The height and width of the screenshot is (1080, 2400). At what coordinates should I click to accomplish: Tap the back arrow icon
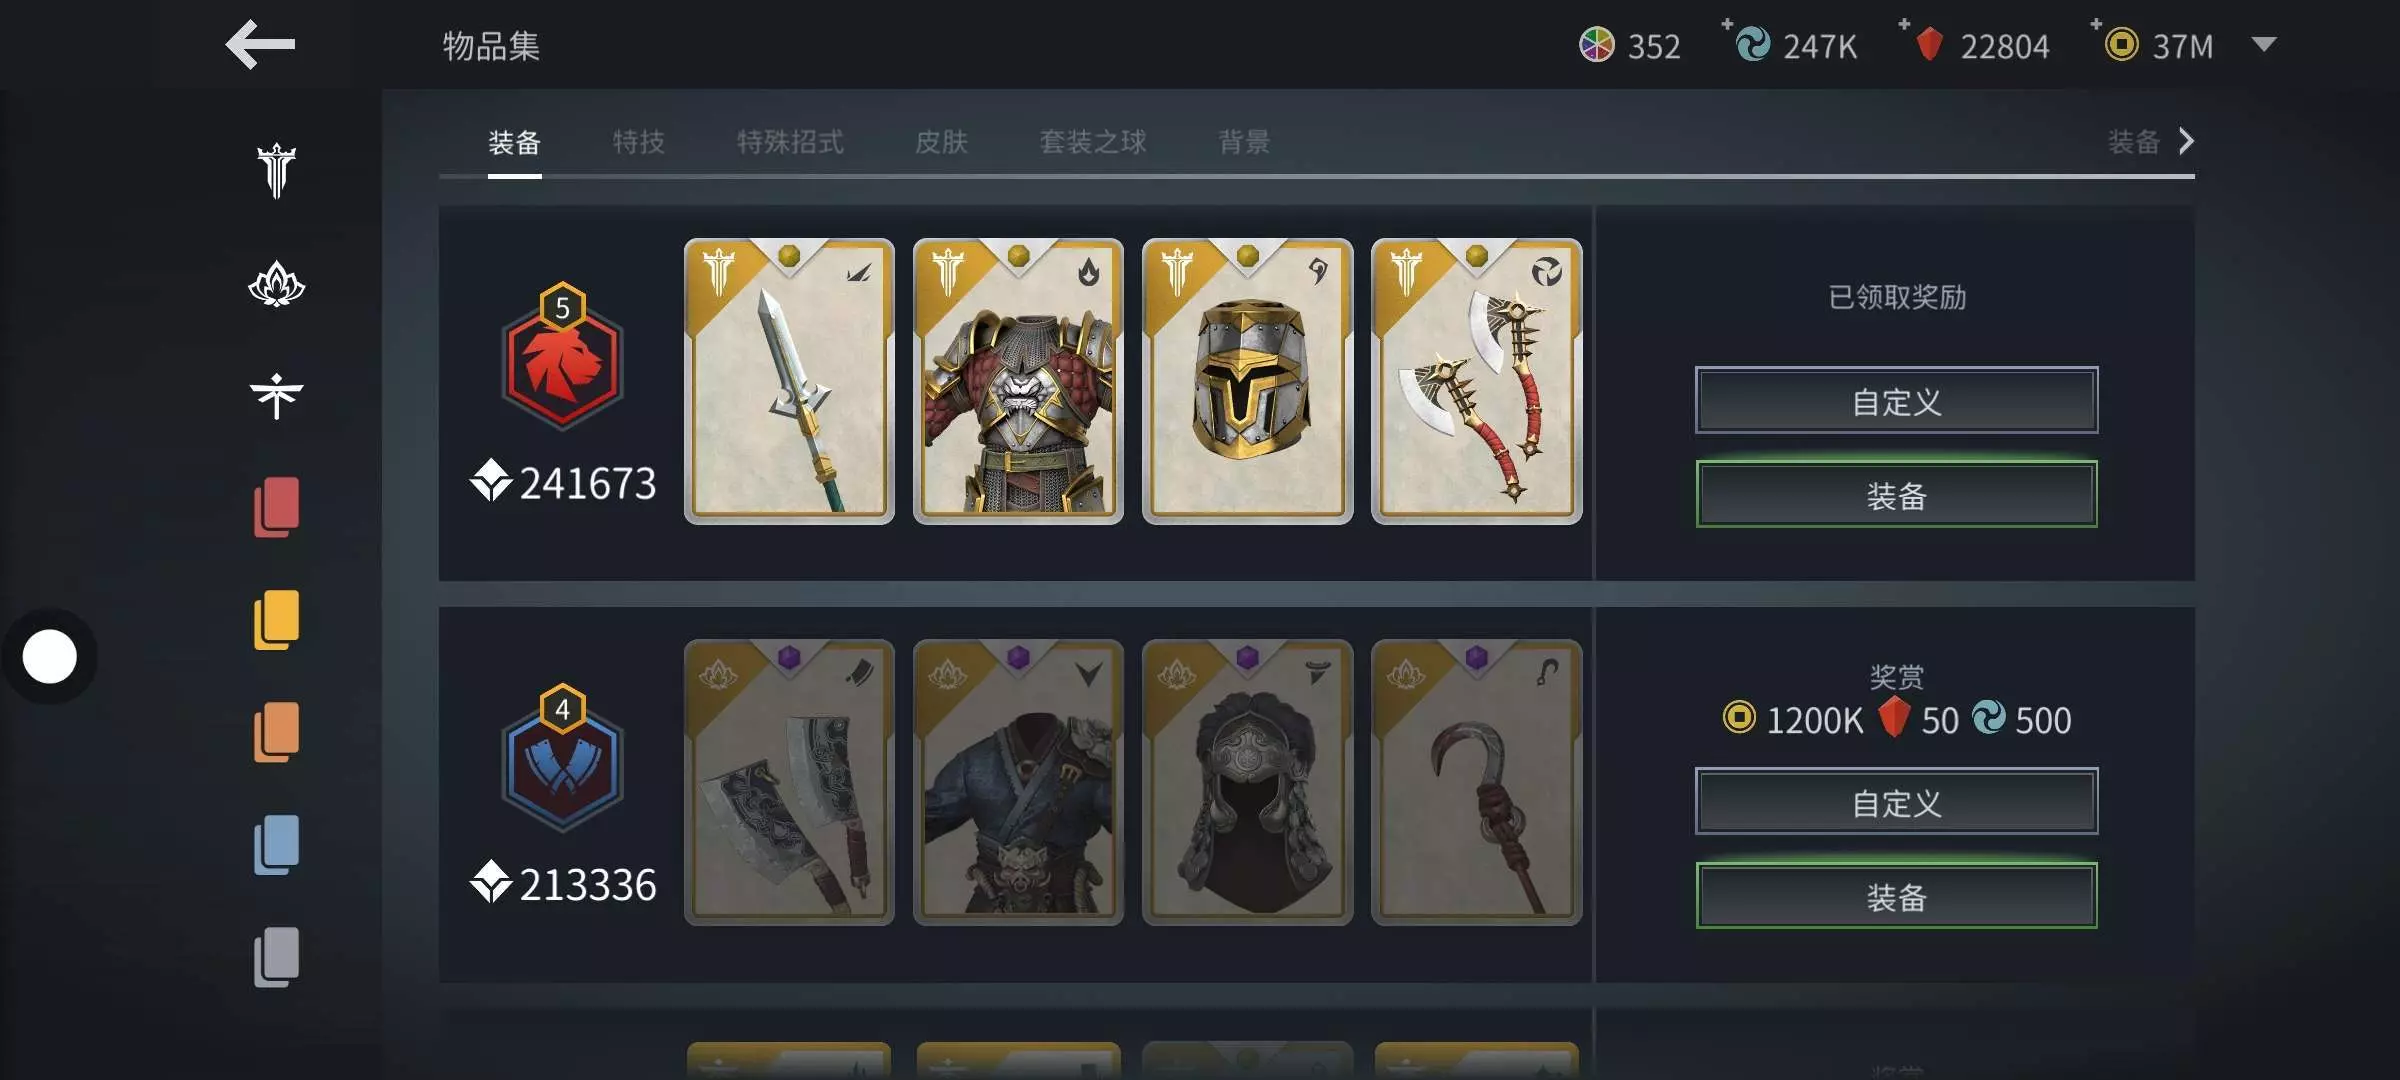coord(260,45)
